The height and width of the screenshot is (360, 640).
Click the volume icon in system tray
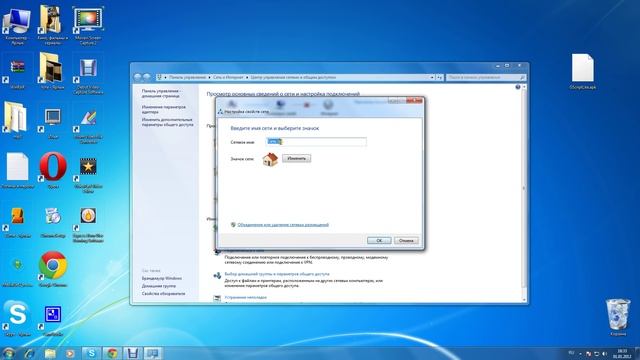[604, 353]
